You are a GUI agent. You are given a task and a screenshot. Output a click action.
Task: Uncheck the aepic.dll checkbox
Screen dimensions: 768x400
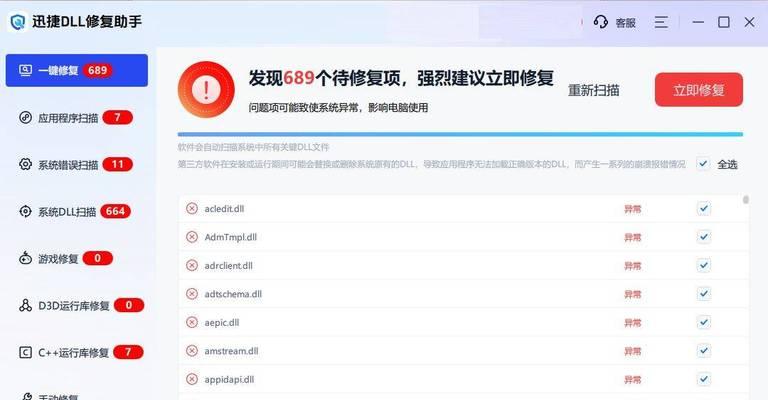(x=704, y=322)
